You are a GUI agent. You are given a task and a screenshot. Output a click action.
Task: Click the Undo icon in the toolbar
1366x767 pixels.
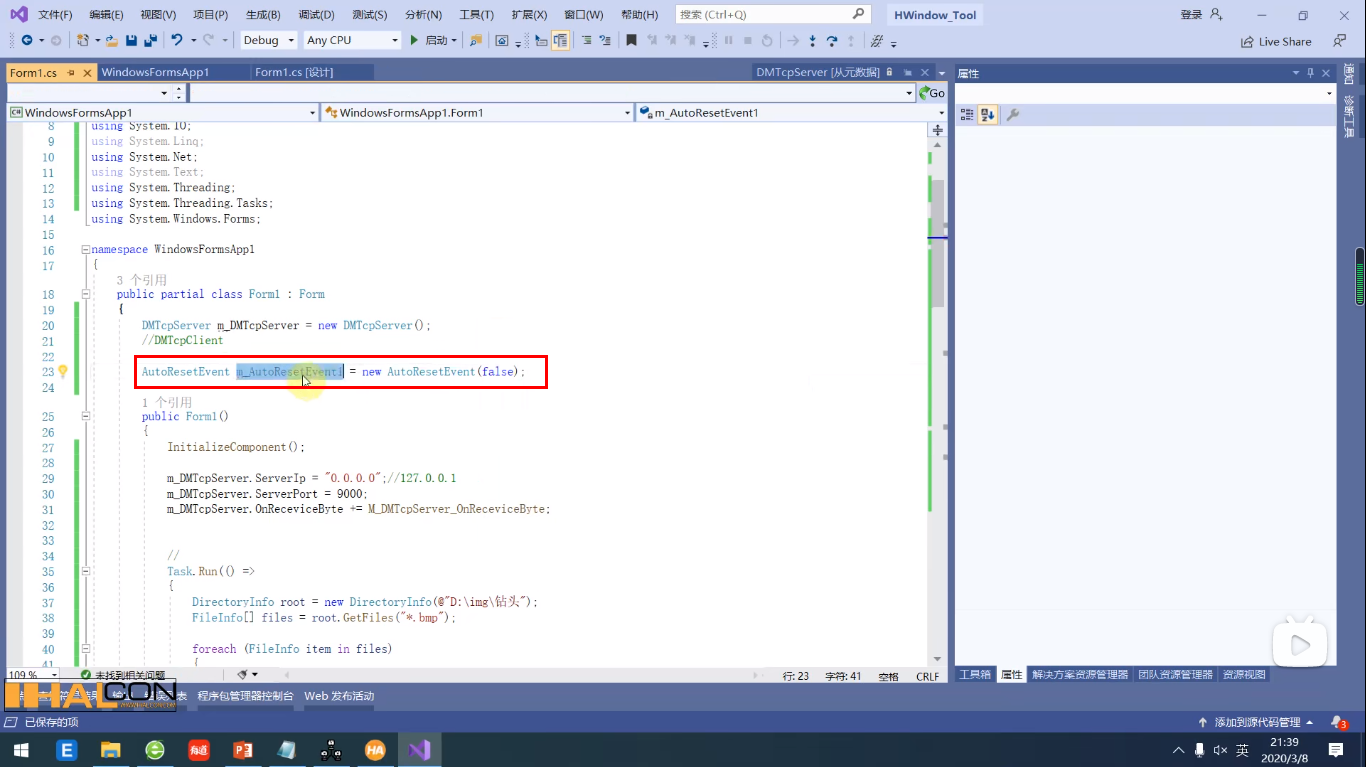[x=175, y=41]
